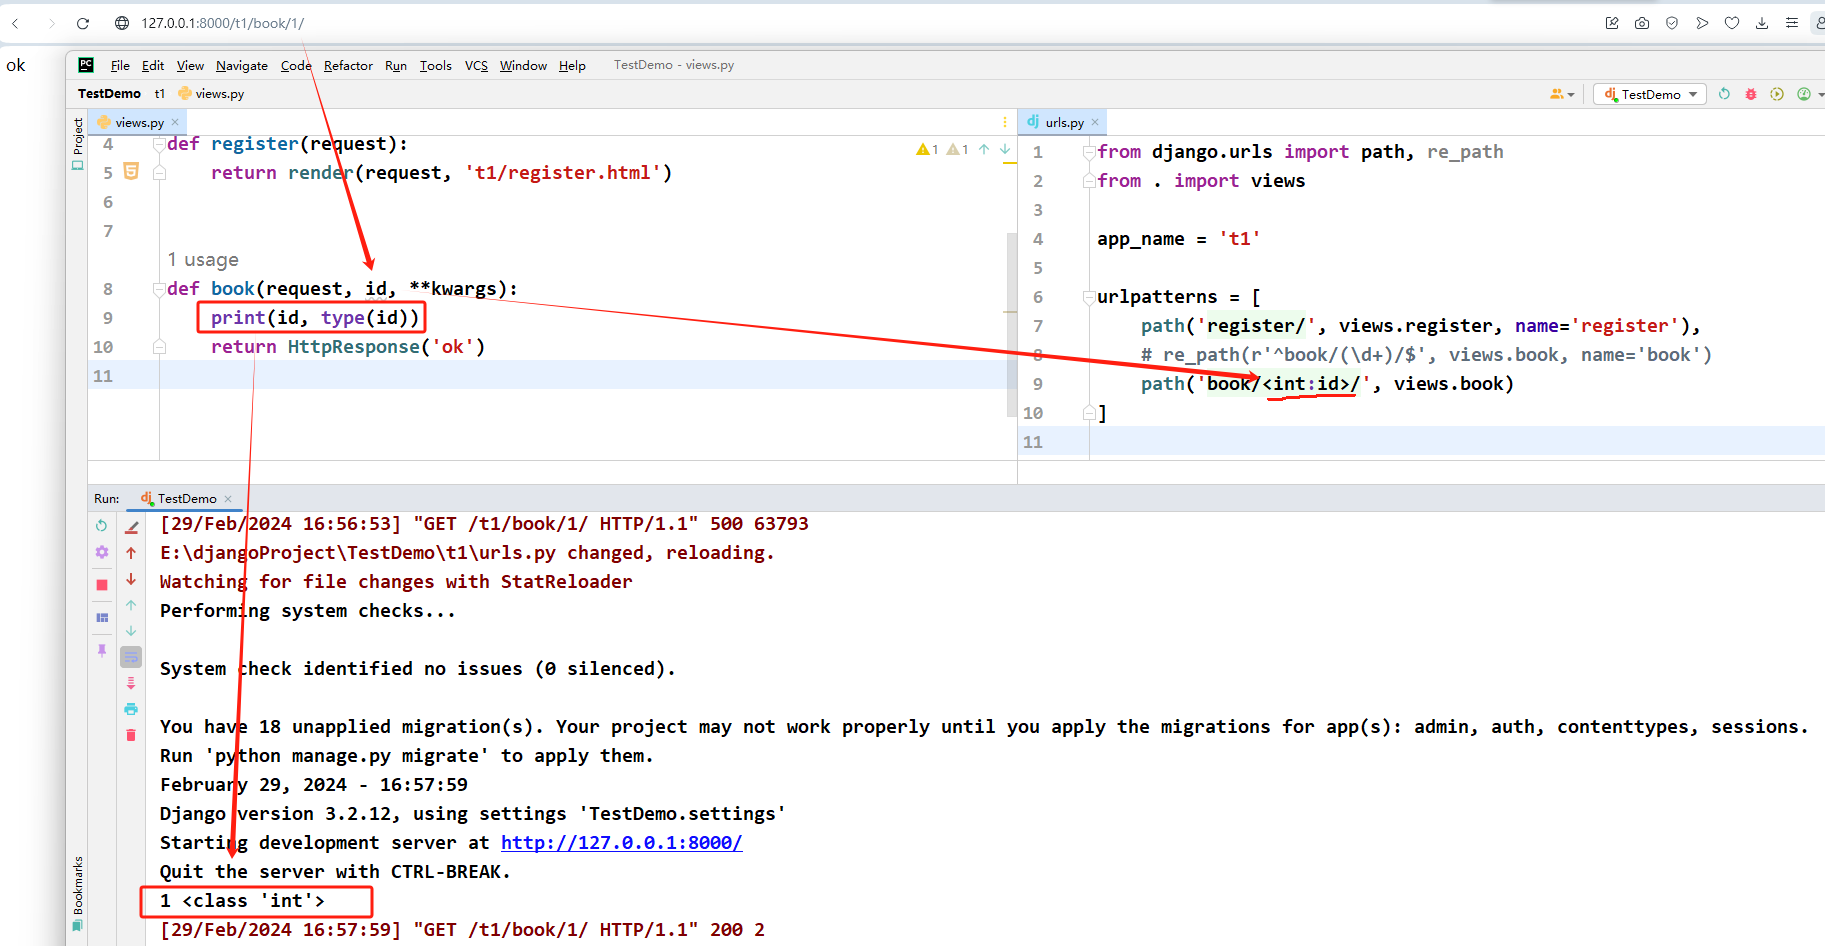Go to previous highlighted problem arrow

[x=984, y=149]
